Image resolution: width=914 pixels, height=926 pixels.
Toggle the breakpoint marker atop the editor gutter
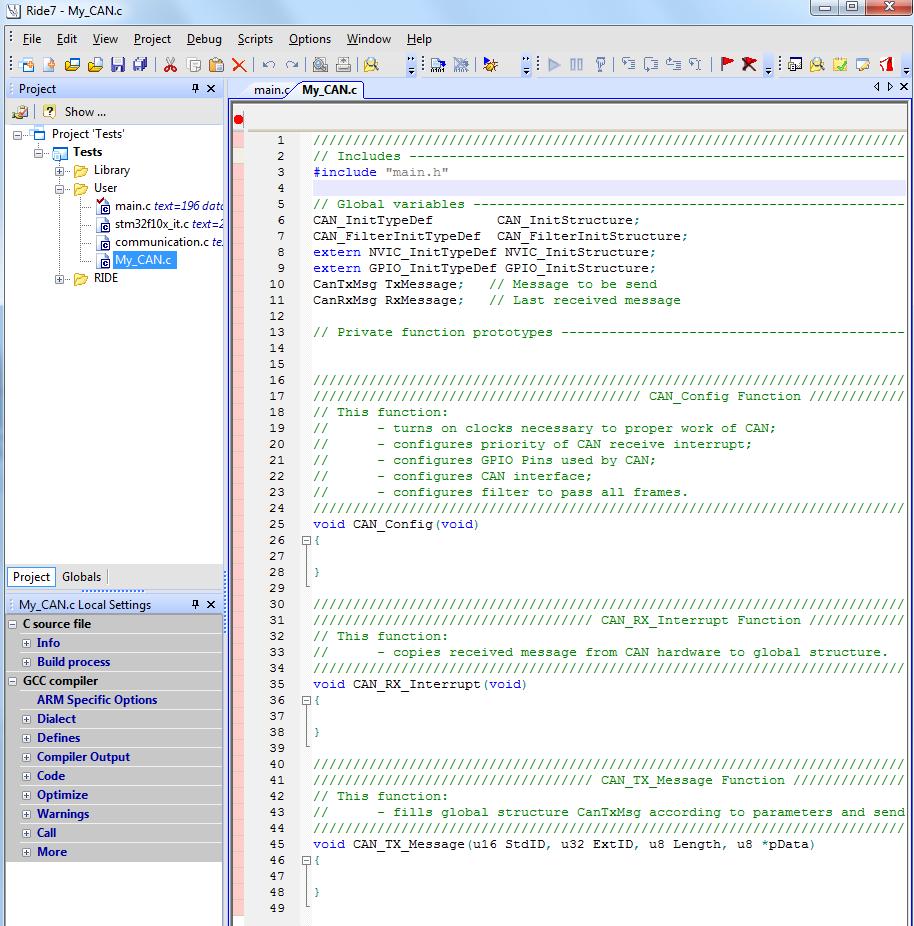coord(239,120)
